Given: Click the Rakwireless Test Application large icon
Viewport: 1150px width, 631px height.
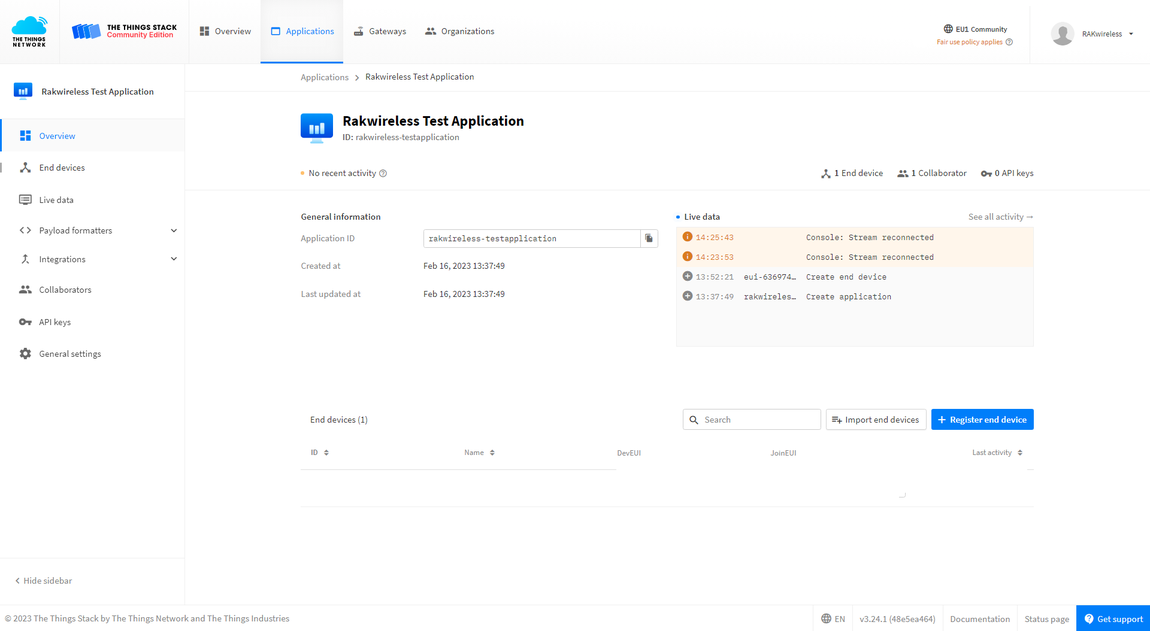Looking at the screenshot, I should click(317, 128).
